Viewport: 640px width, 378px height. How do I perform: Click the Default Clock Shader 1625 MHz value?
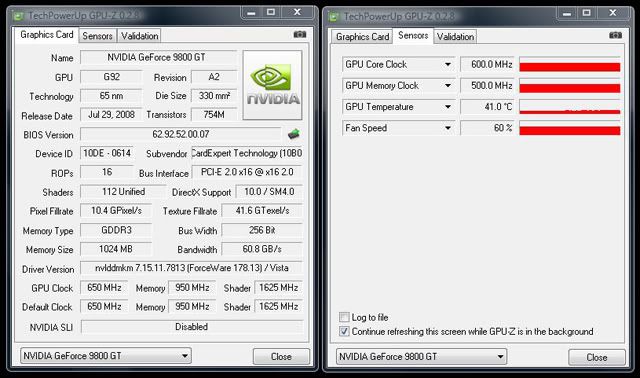[x=278, y=306]
